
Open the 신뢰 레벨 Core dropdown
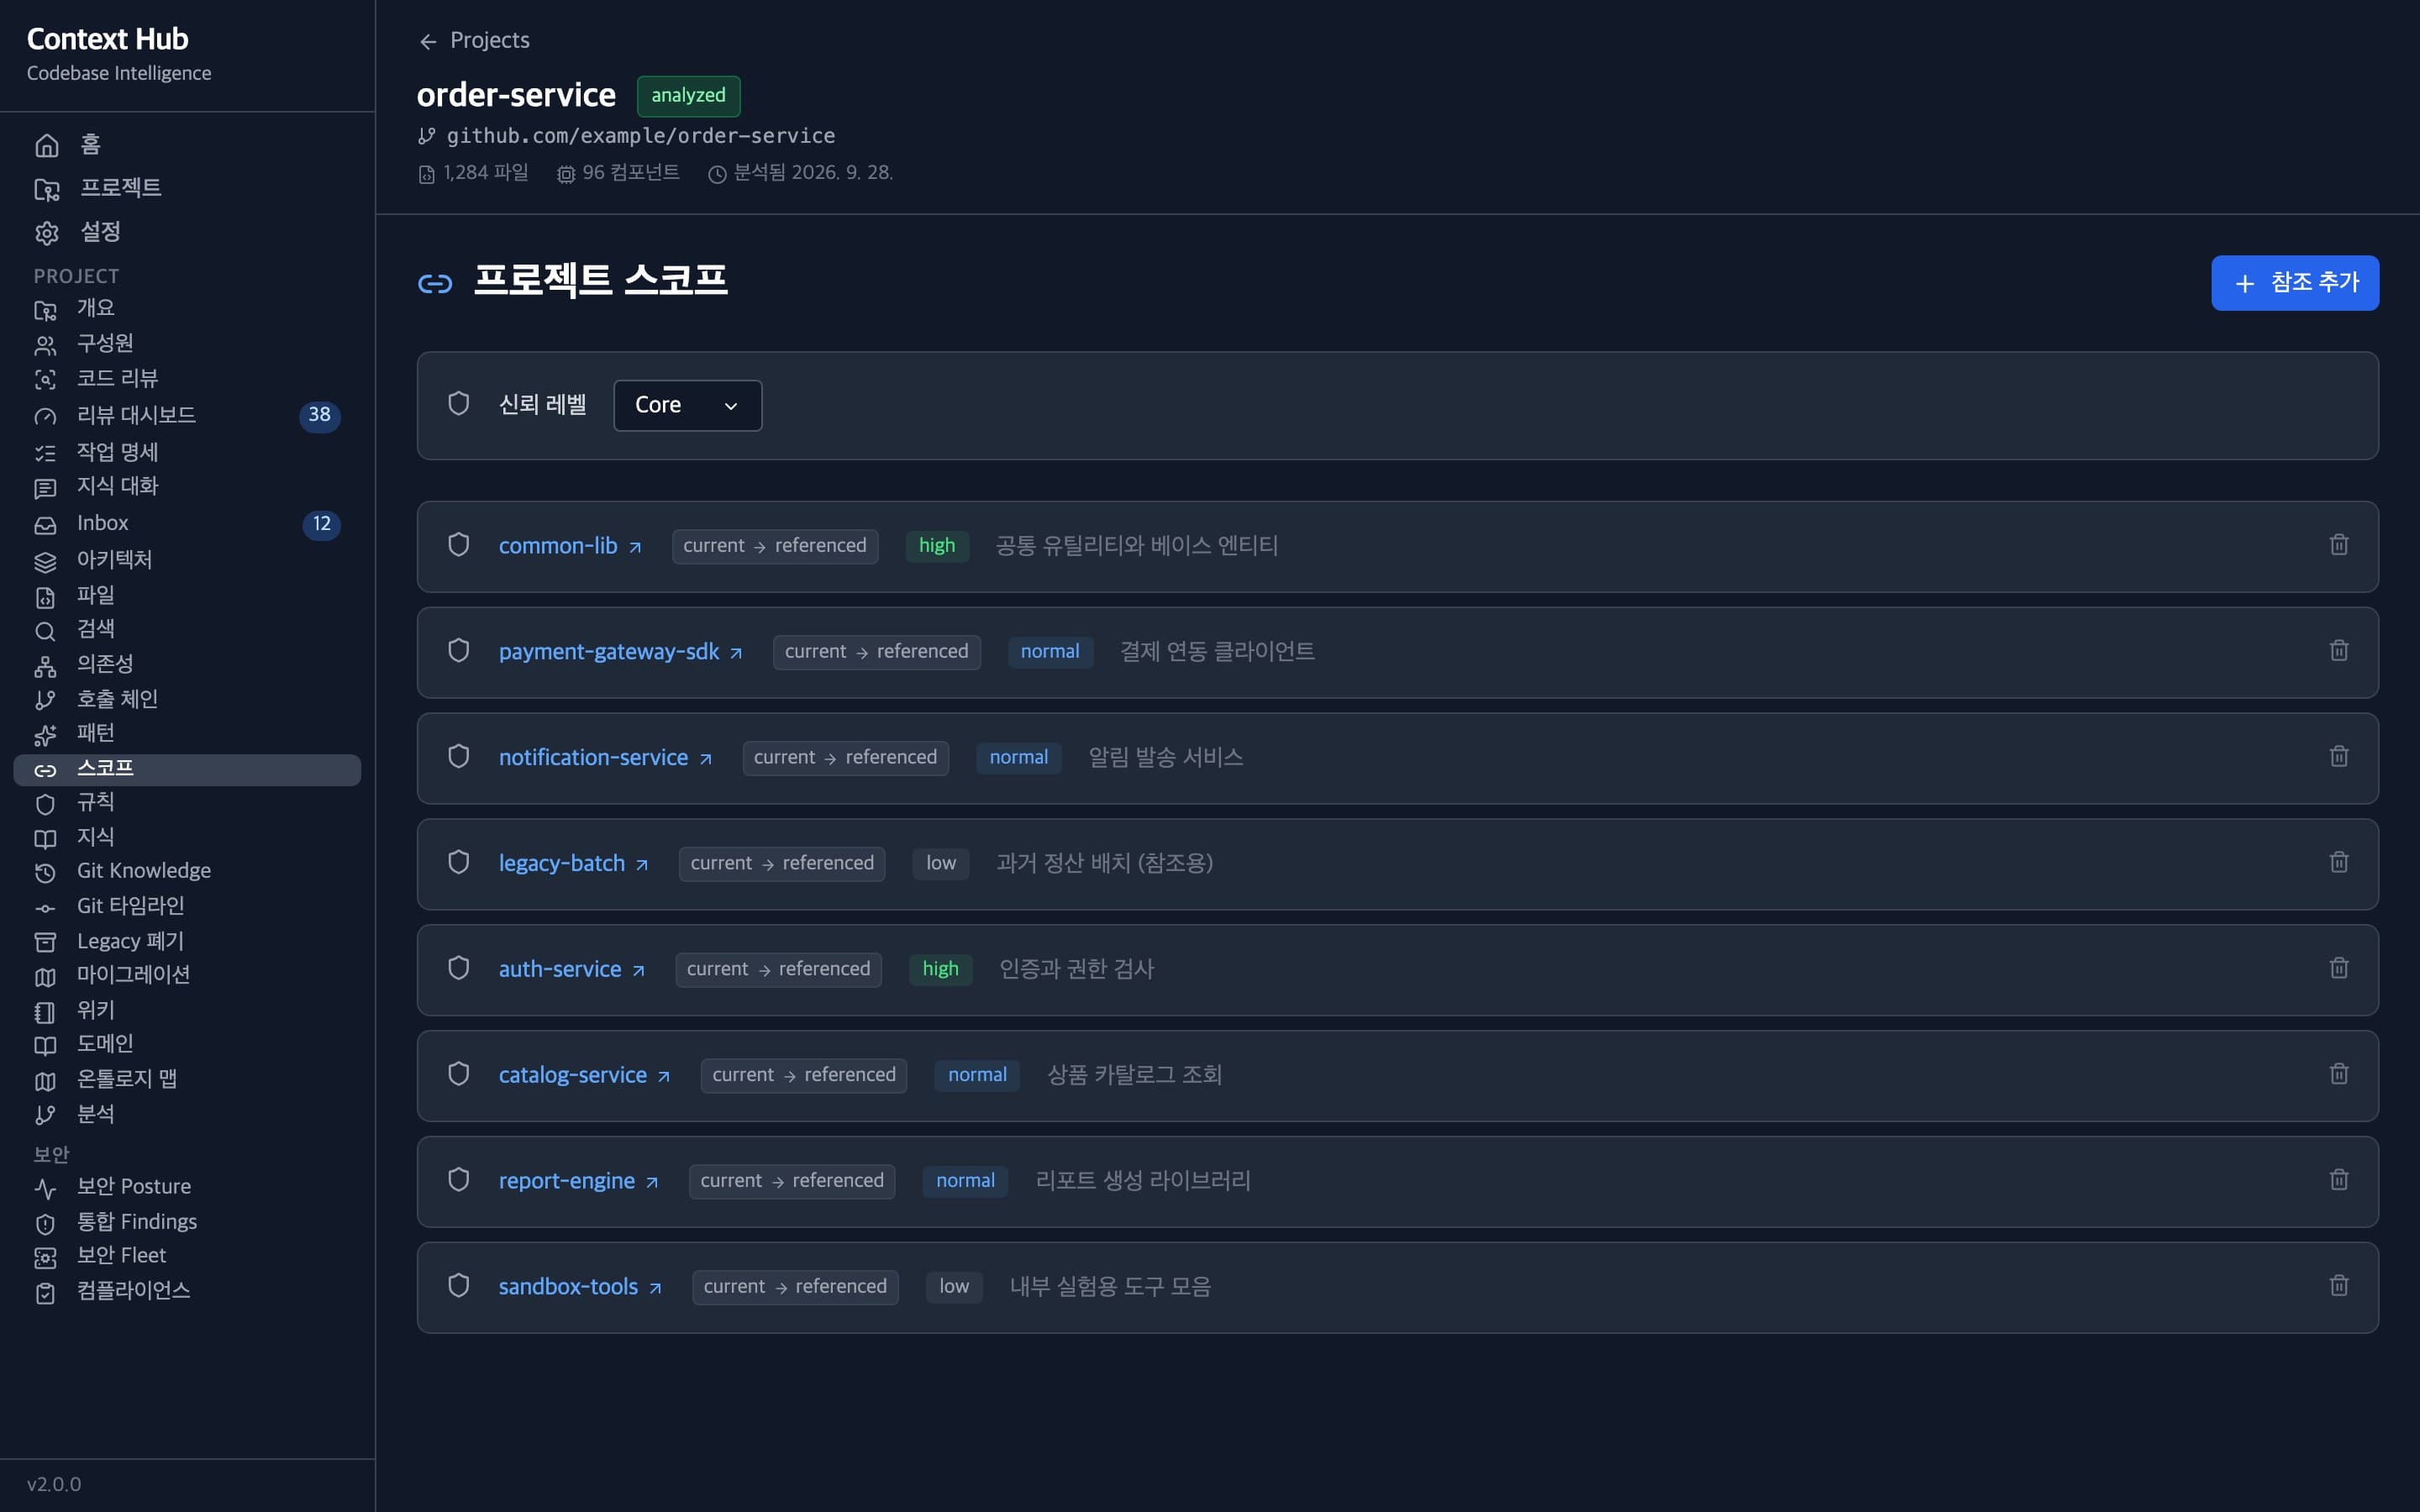click(687, 406)
